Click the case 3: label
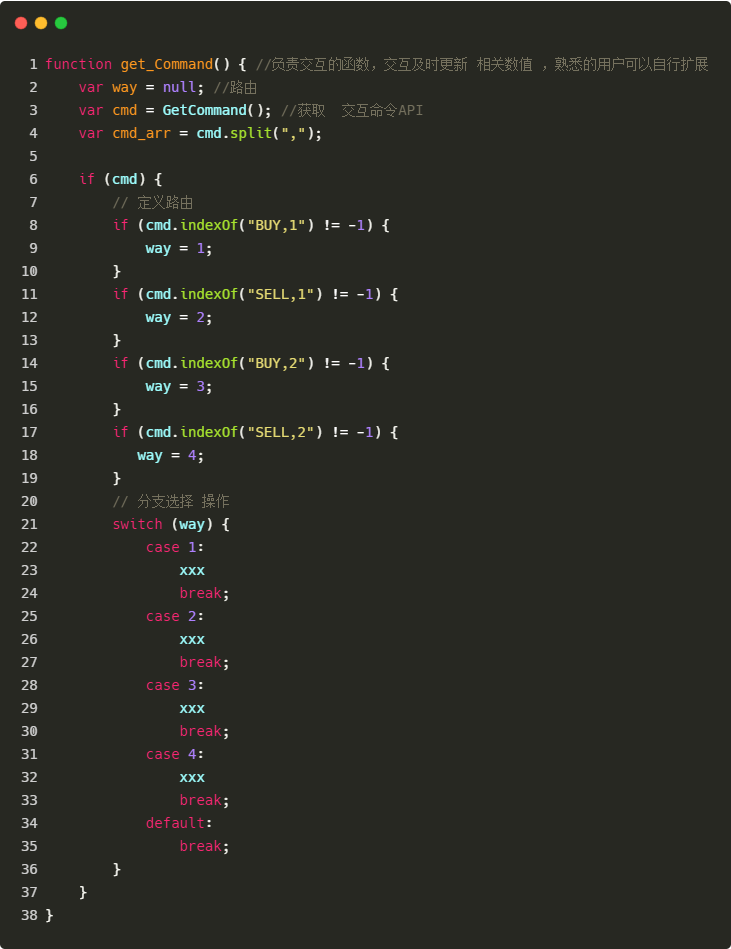 (x=175, y=685)
